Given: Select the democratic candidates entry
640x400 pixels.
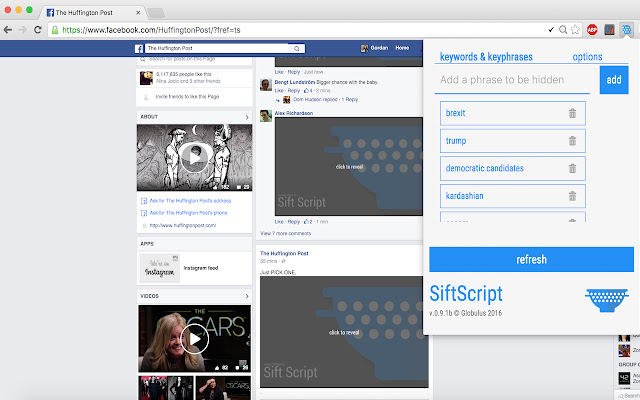Looking at the screenshot, I should (x=513, y=168).
